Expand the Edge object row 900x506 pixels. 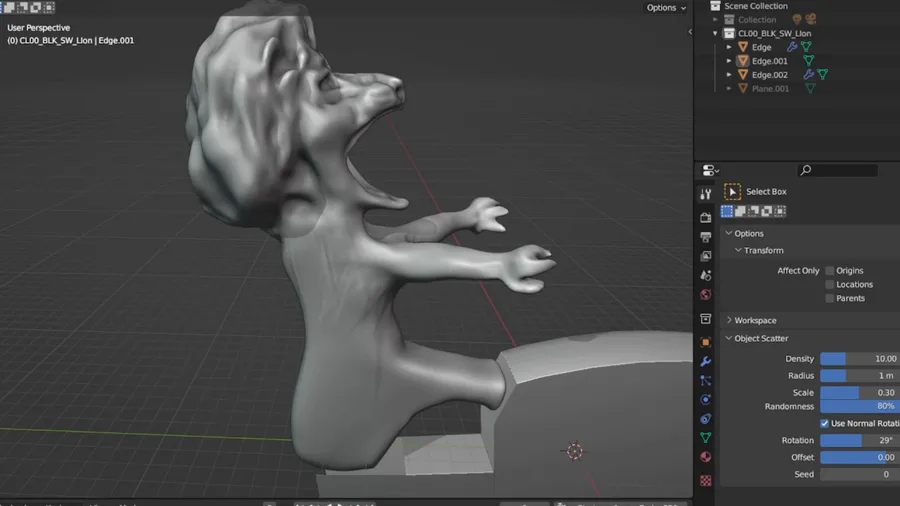pyautogui.click(x=729, y=47)
